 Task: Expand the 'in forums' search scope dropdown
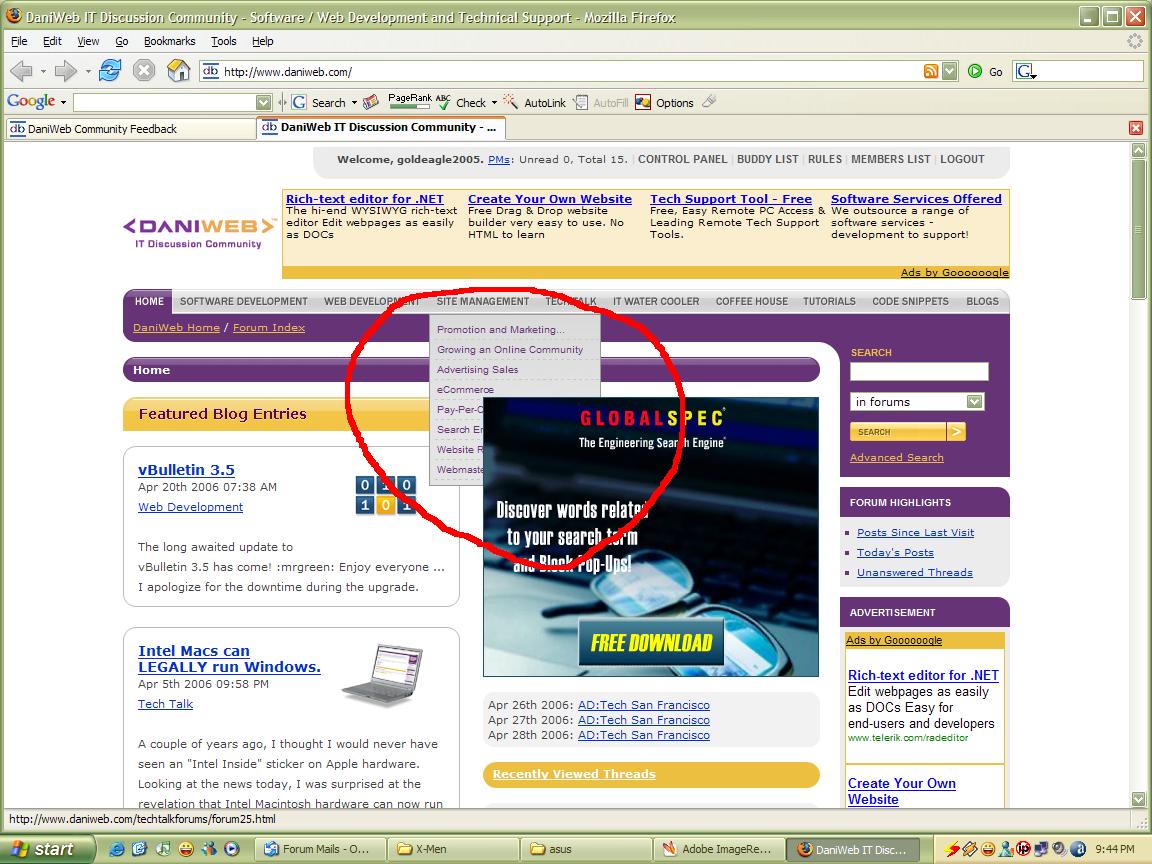point(974,401)
